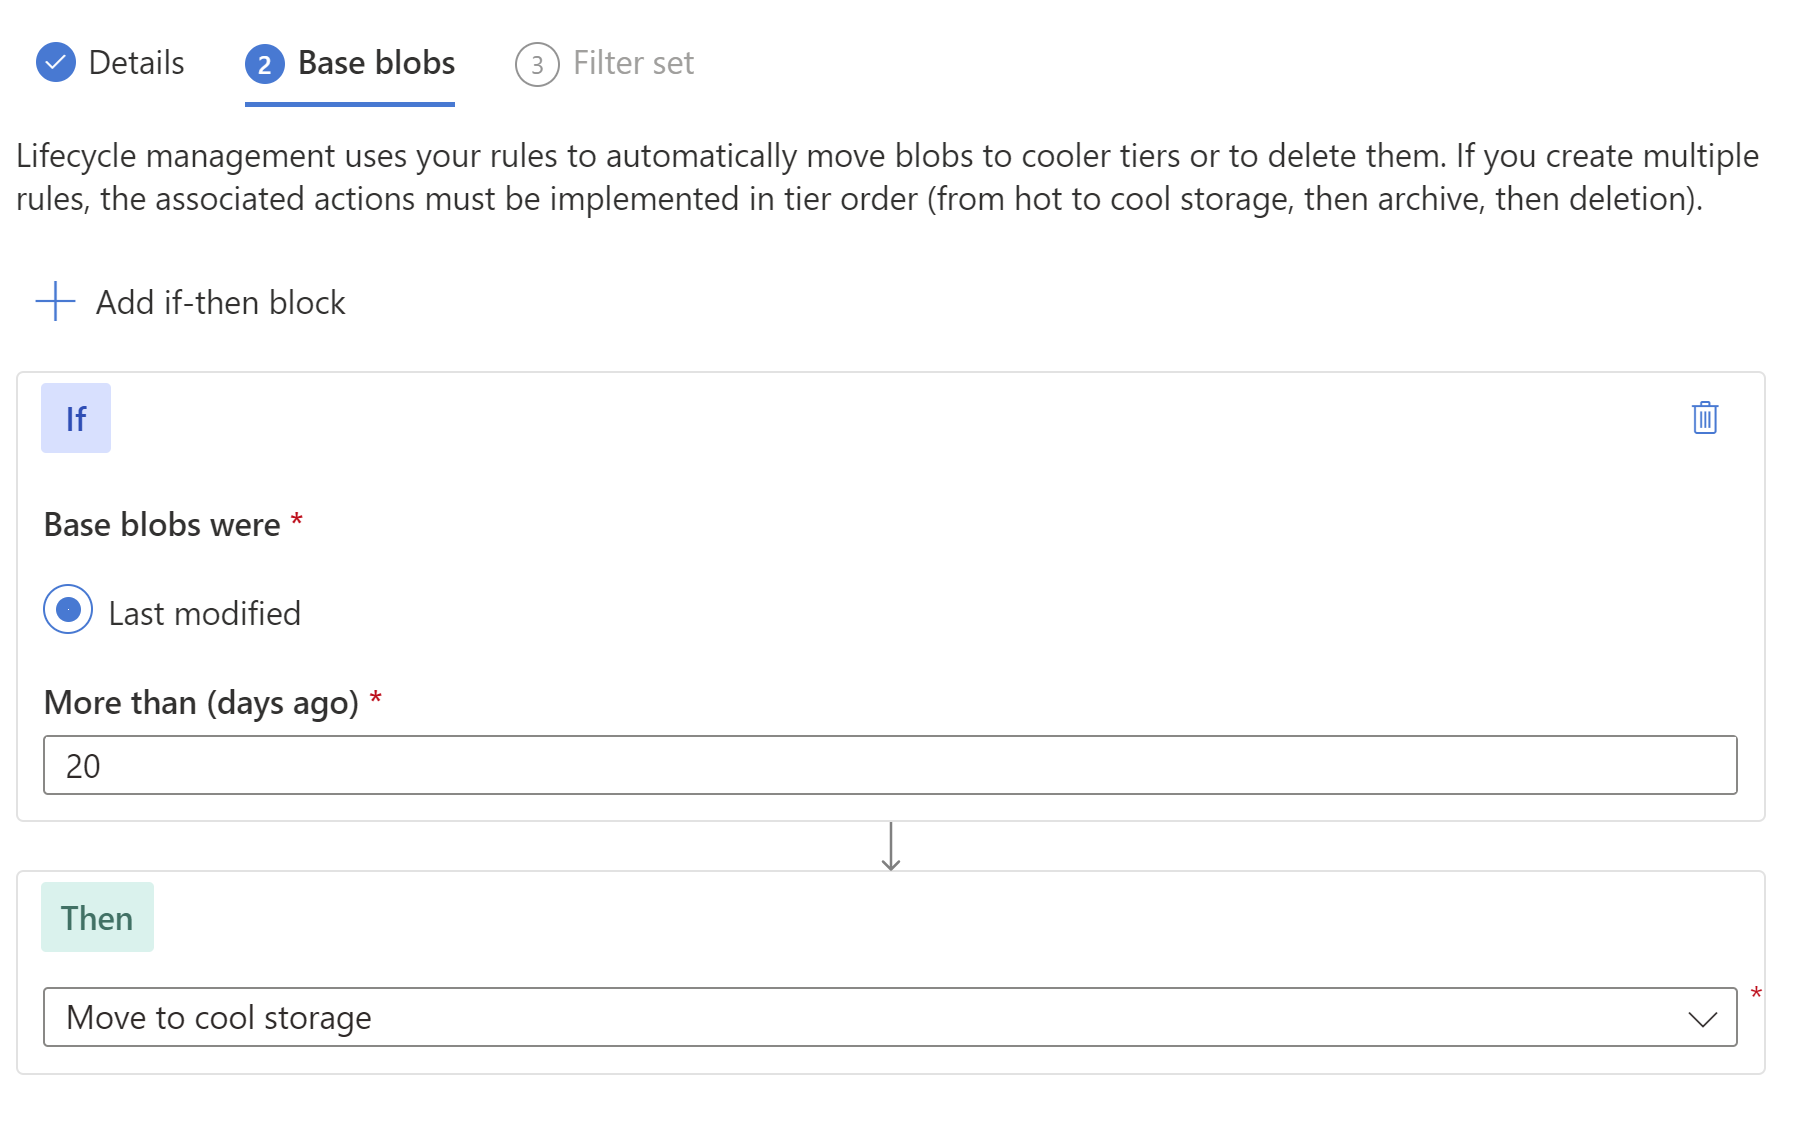Screen dimensions: 1820x1122
Task: Click the step 3 number circle icon
Action: (x=537, y=64)
